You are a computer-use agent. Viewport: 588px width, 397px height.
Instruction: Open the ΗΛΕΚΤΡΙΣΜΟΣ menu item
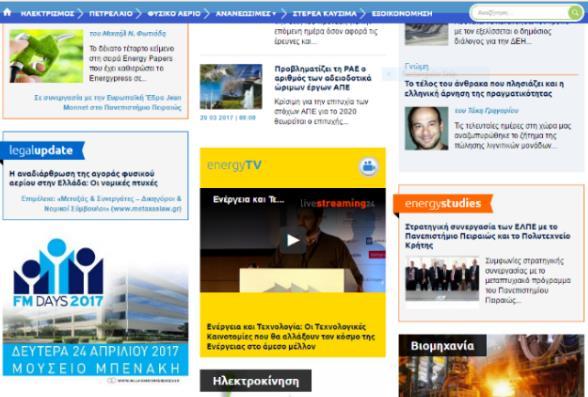click(48, 13)
